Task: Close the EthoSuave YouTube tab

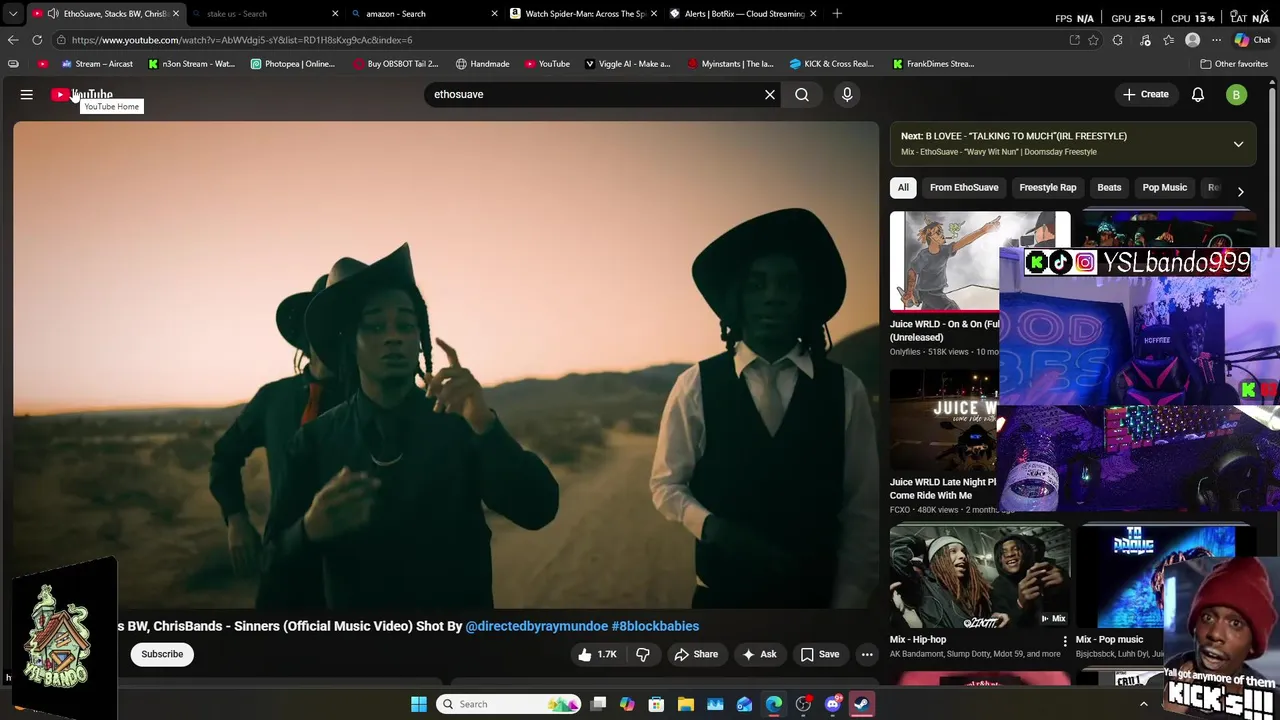Action: 175,14
